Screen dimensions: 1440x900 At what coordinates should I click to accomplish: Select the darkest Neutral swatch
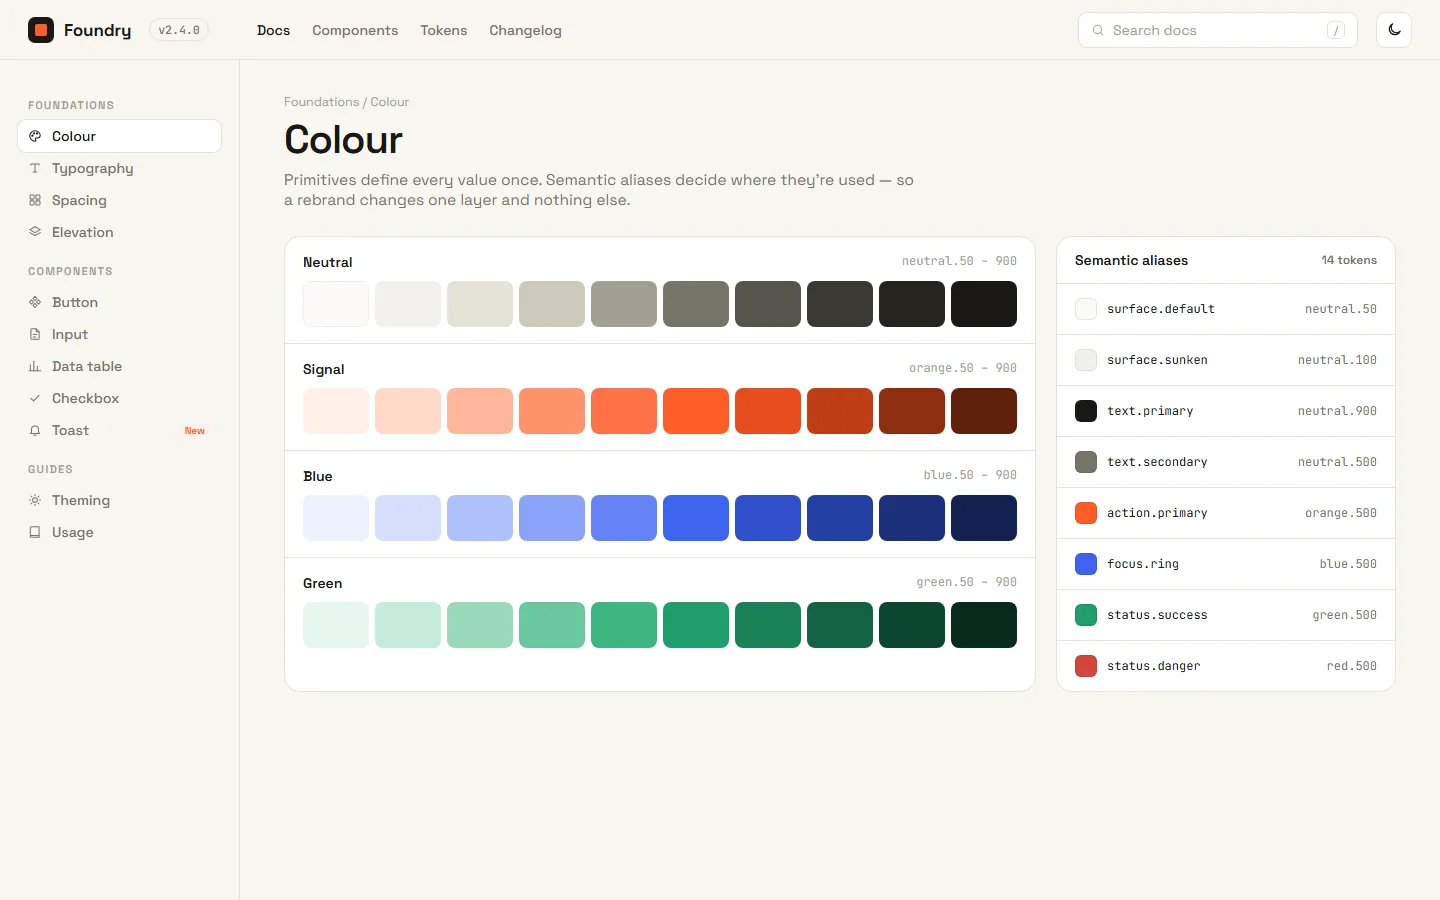pos(984,304)
